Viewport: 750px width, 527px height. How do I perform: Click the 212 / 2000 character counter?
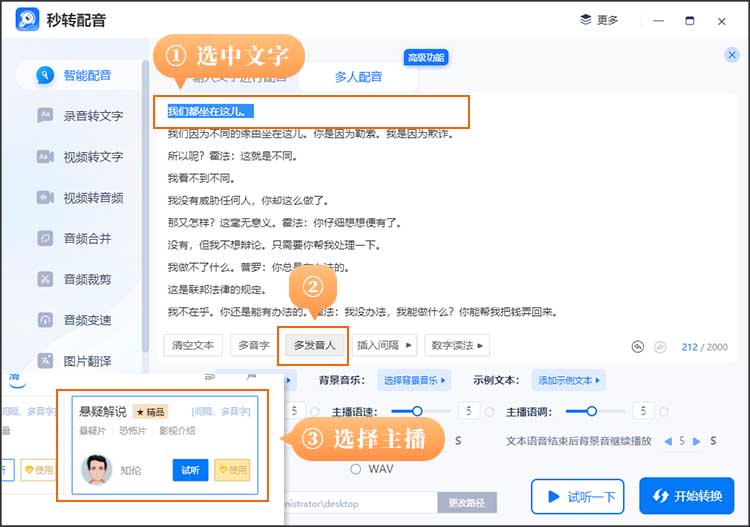coord(705,347)
